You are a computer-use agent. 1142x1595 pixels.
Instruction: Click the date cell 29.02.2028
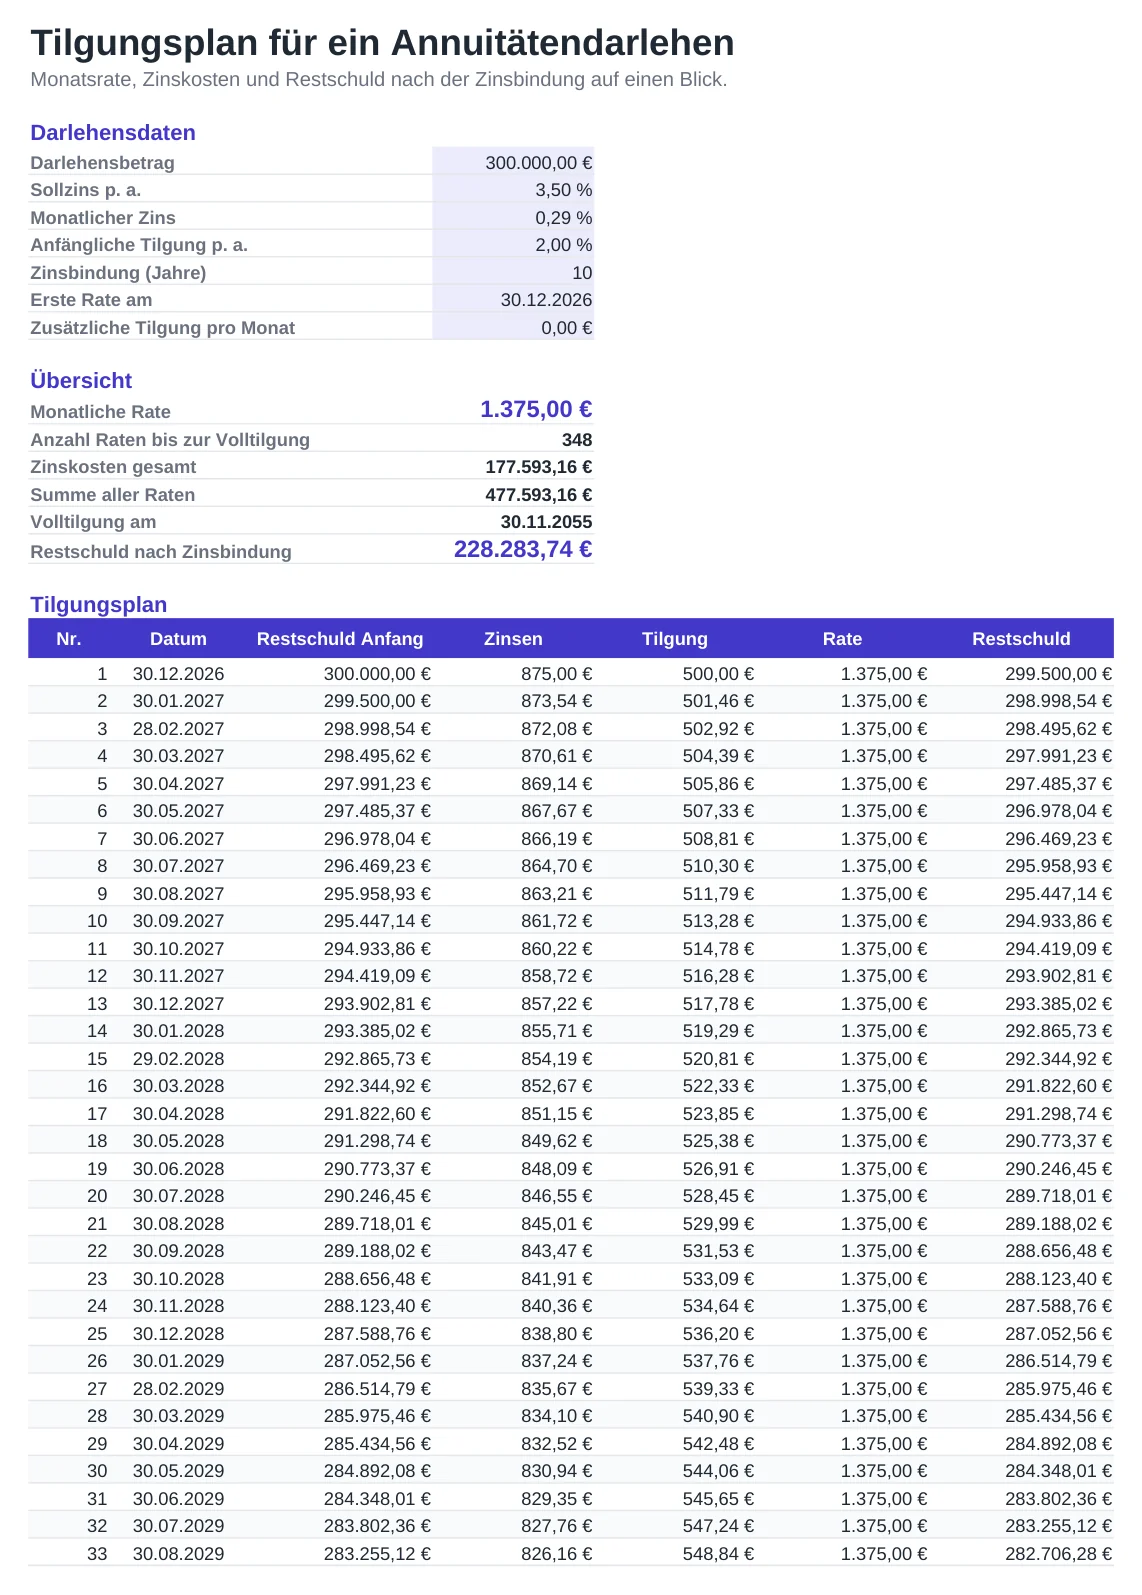(x=178, y=1059)
